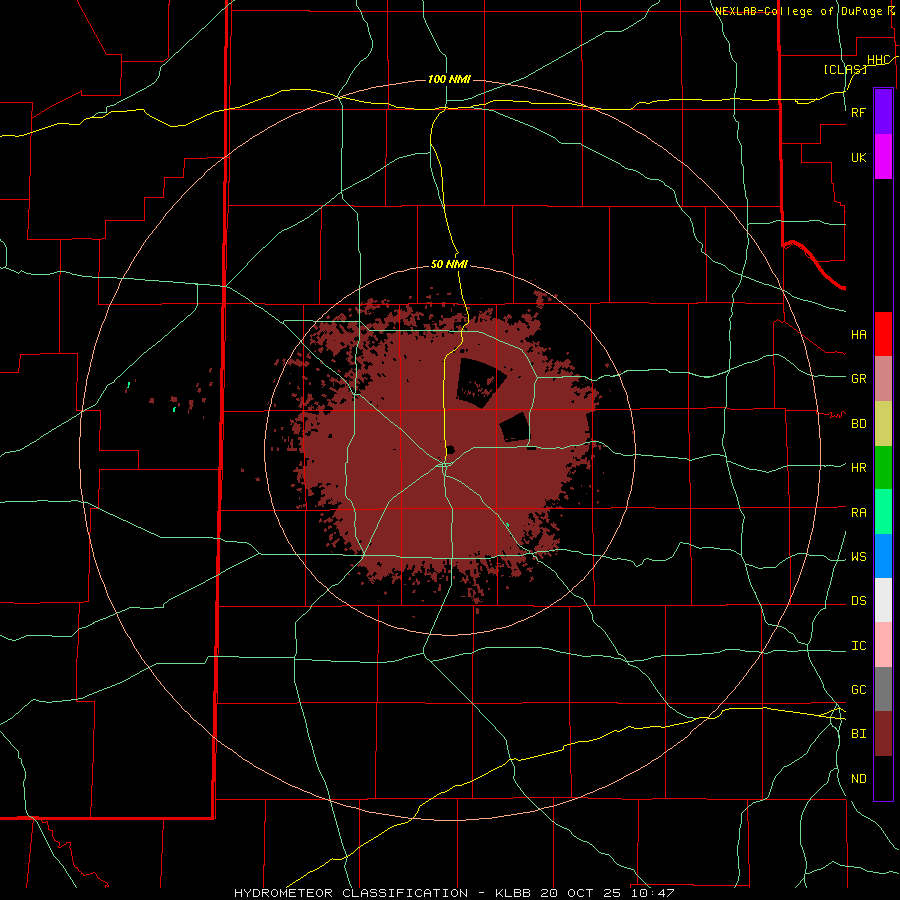
Task: Click the WS legend label text
Action: (x=858, y=557)
